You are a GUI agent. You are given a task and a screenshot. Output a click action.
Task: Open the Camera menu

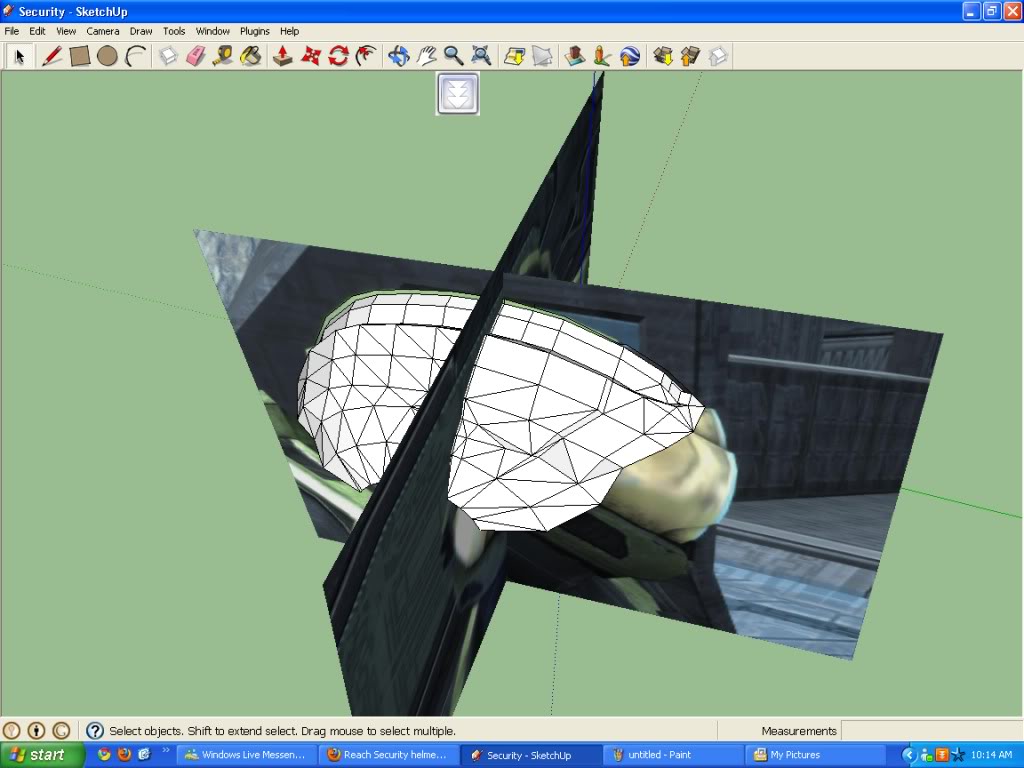pos(103,31)
